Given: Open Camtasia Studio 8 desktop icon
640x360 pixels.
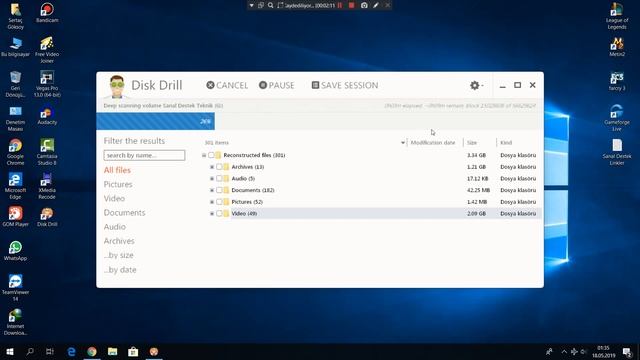Looking at the screenshot, I should click(x=47, y=152).
